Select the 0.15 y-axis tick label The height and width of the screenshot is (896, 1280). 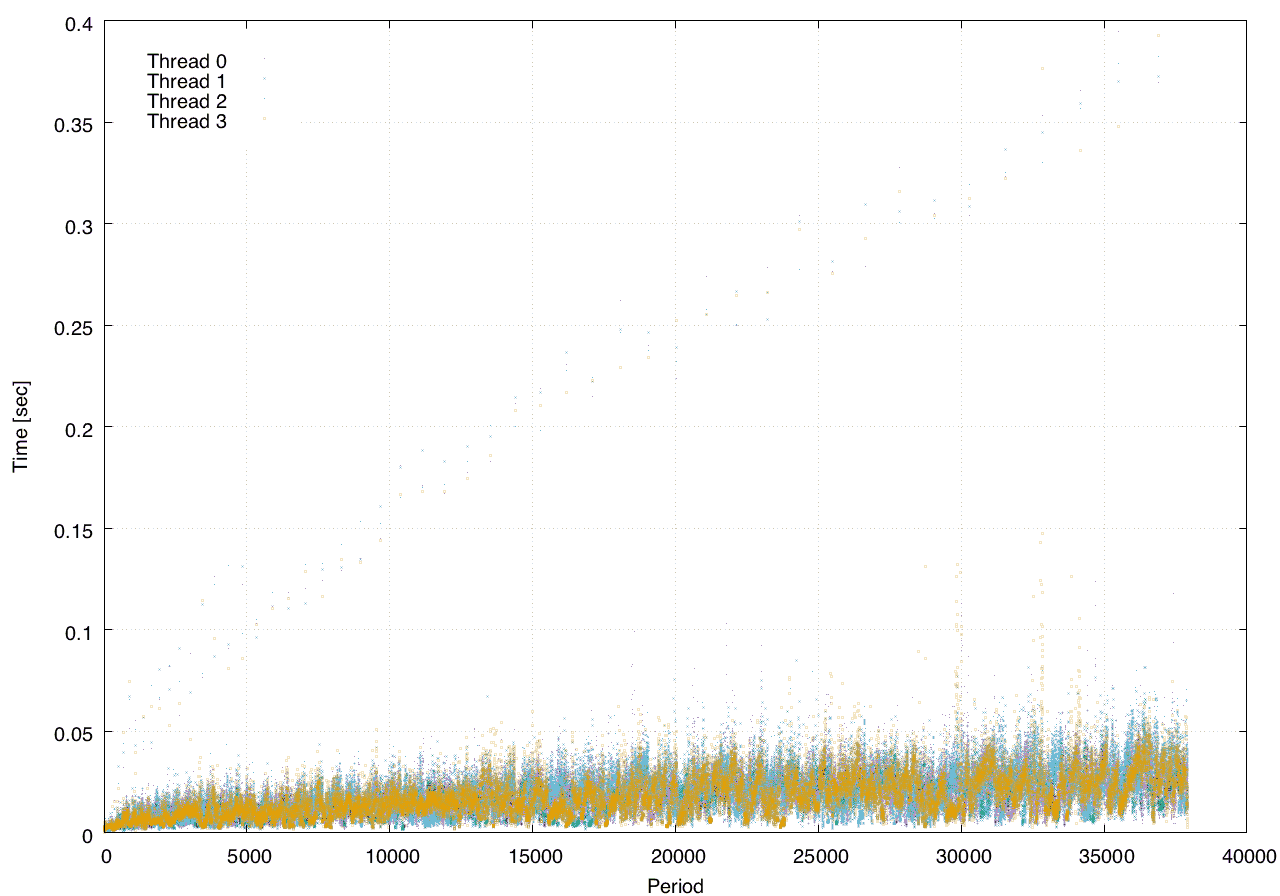coord(74,529)
